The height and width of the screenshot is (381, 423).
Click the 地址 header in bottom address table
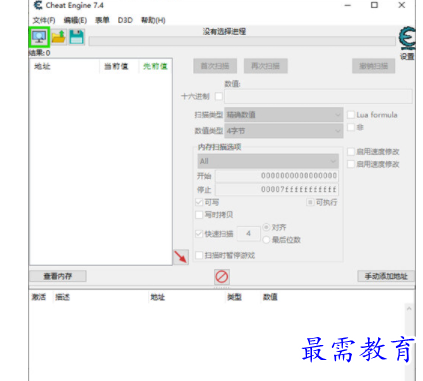coord(158,297)
